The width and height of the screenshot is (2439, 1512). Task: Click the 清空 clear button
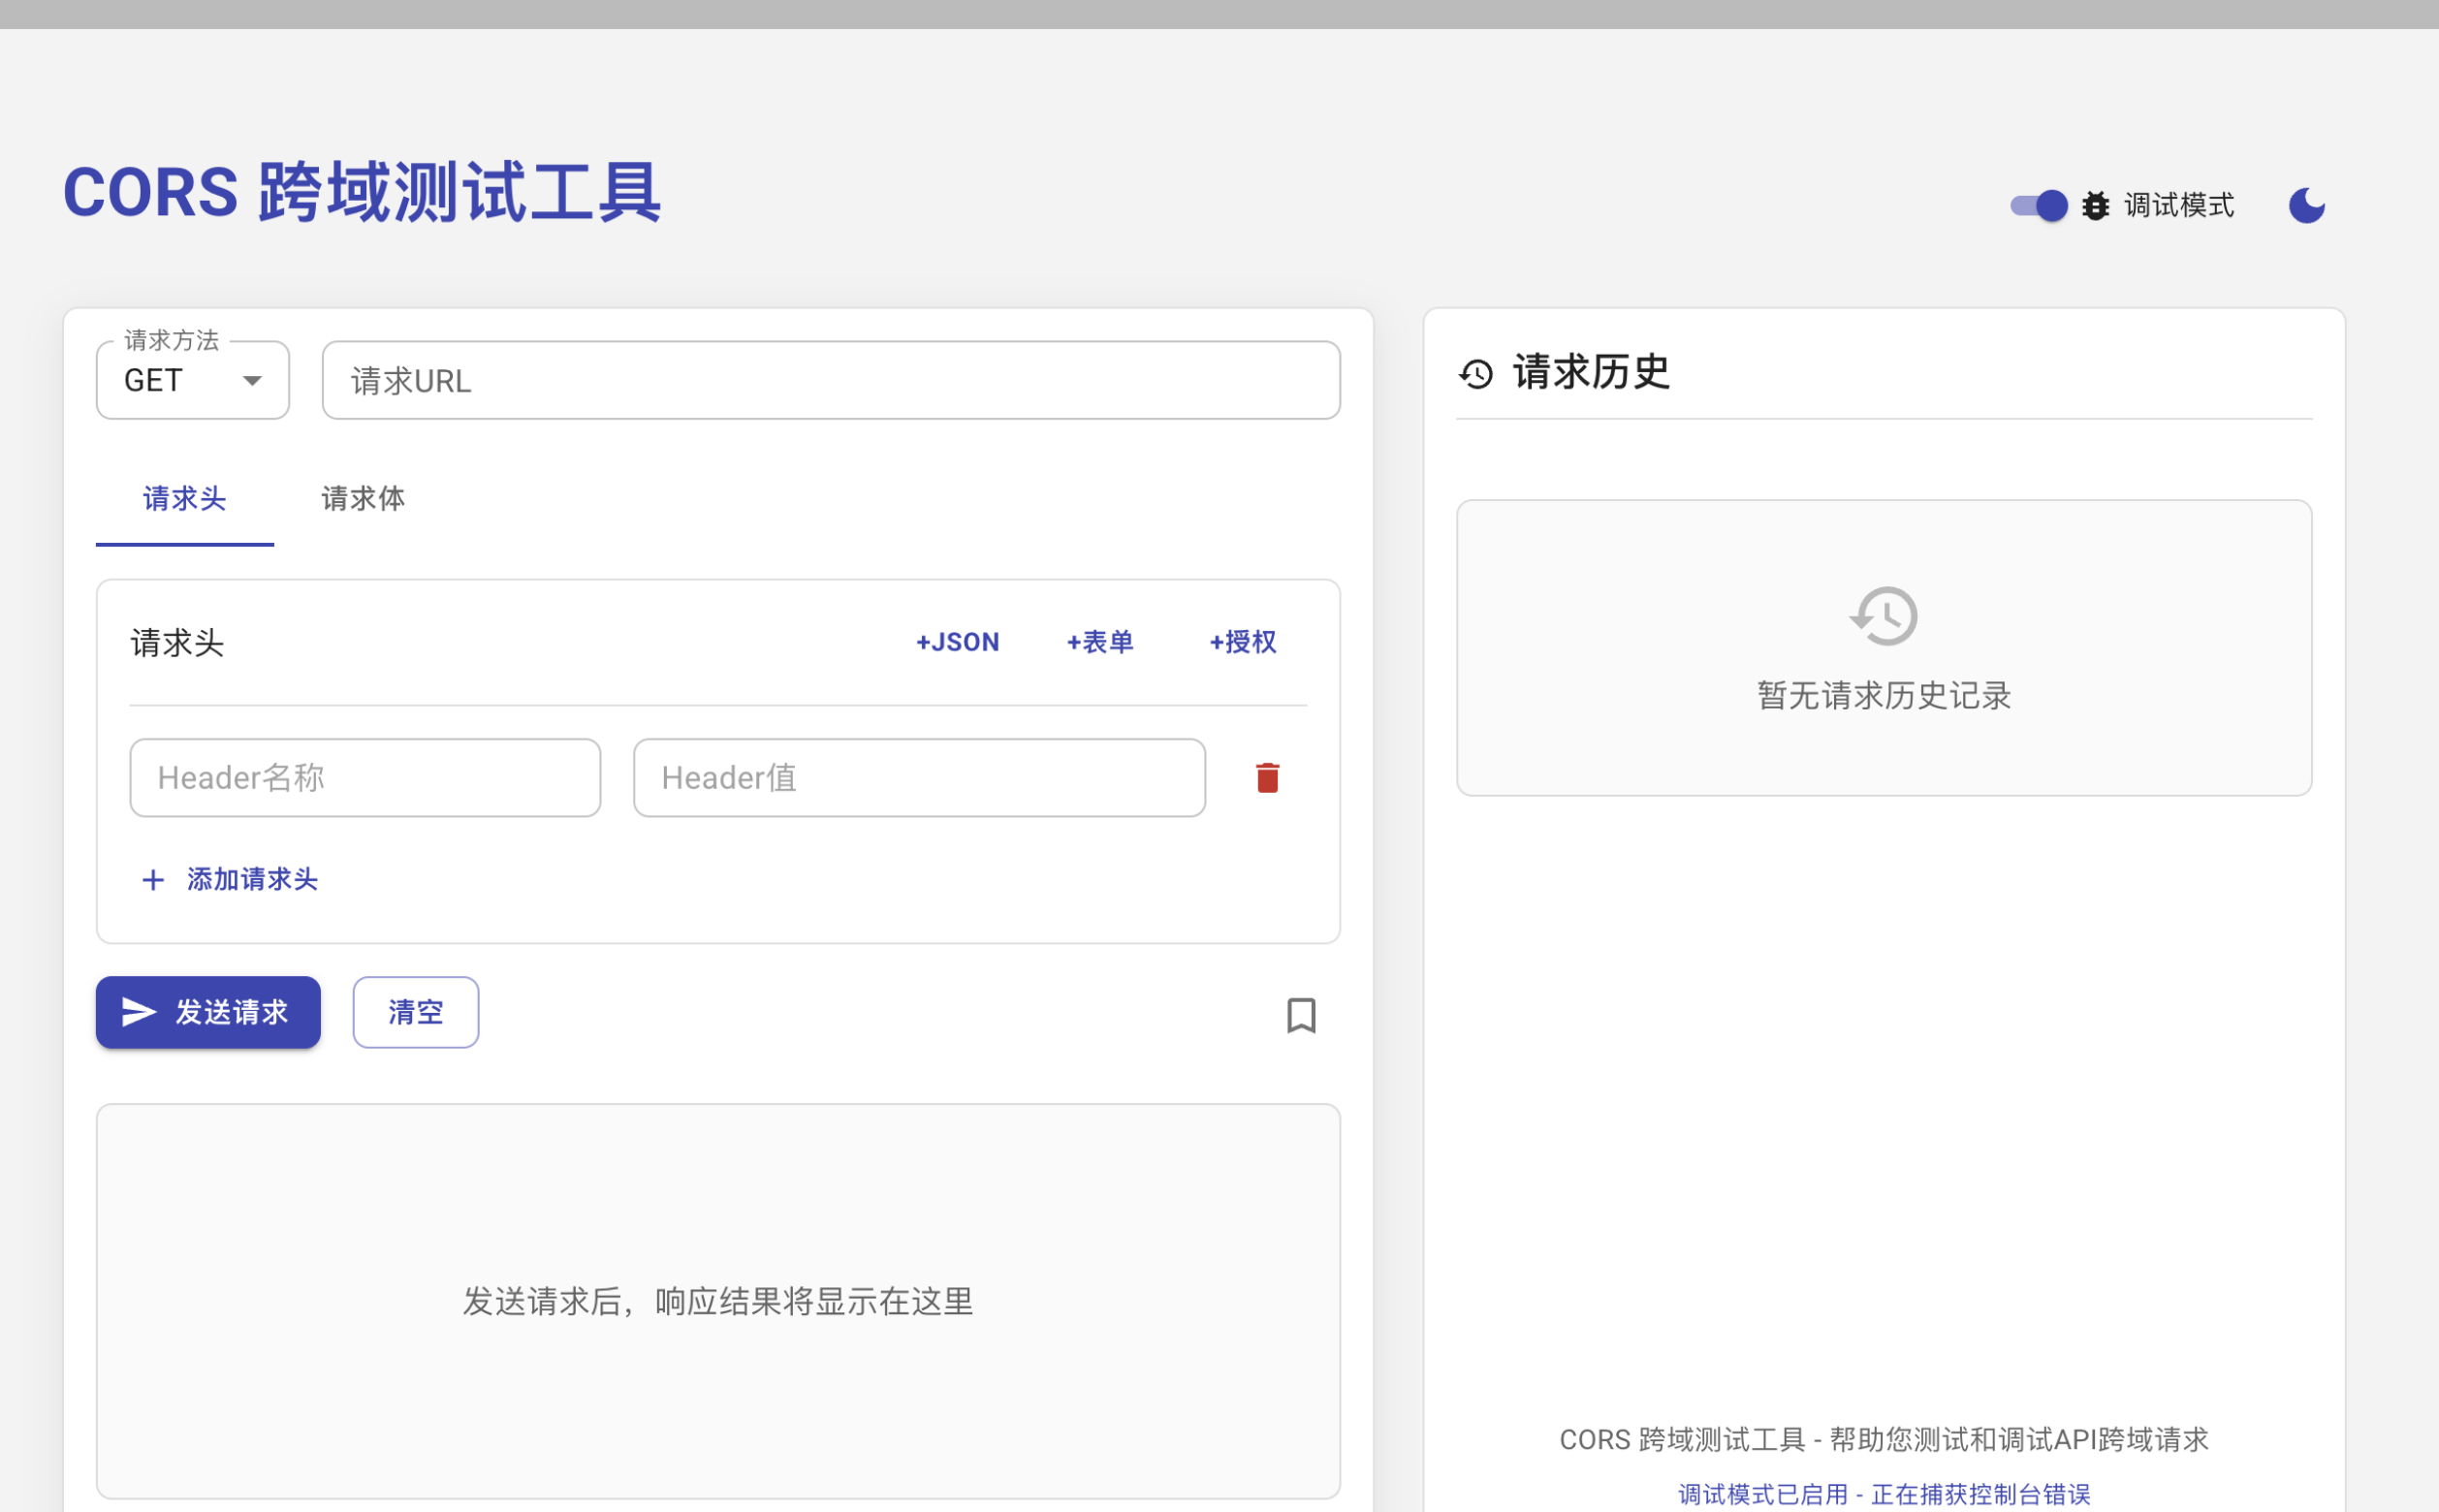coord(415,1013)
